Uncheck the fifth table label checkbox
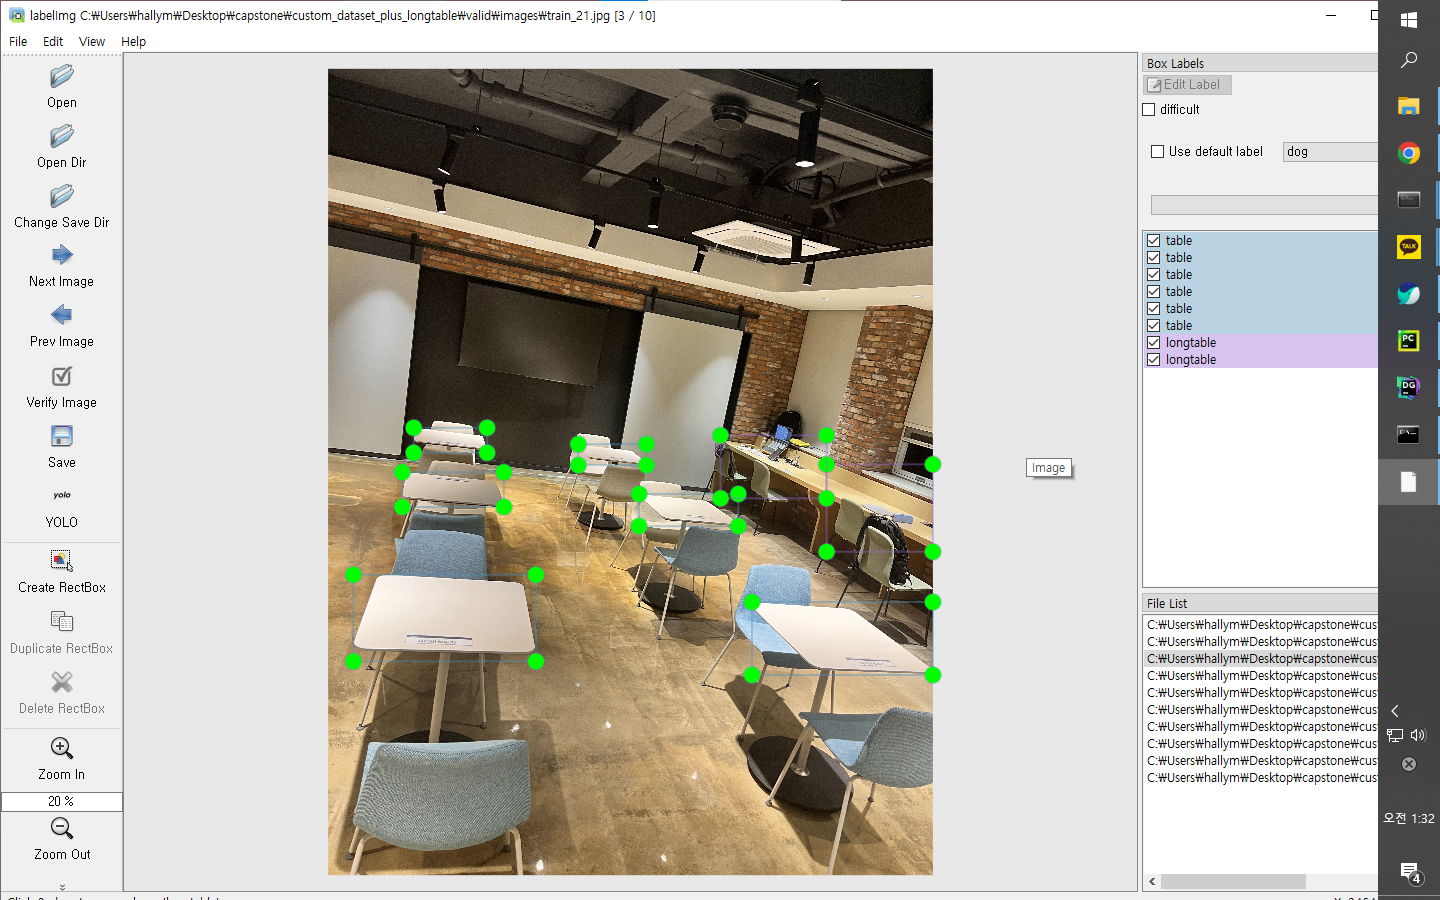Viewport: 1440px width, 900px height. click(x=1153, y=309)
